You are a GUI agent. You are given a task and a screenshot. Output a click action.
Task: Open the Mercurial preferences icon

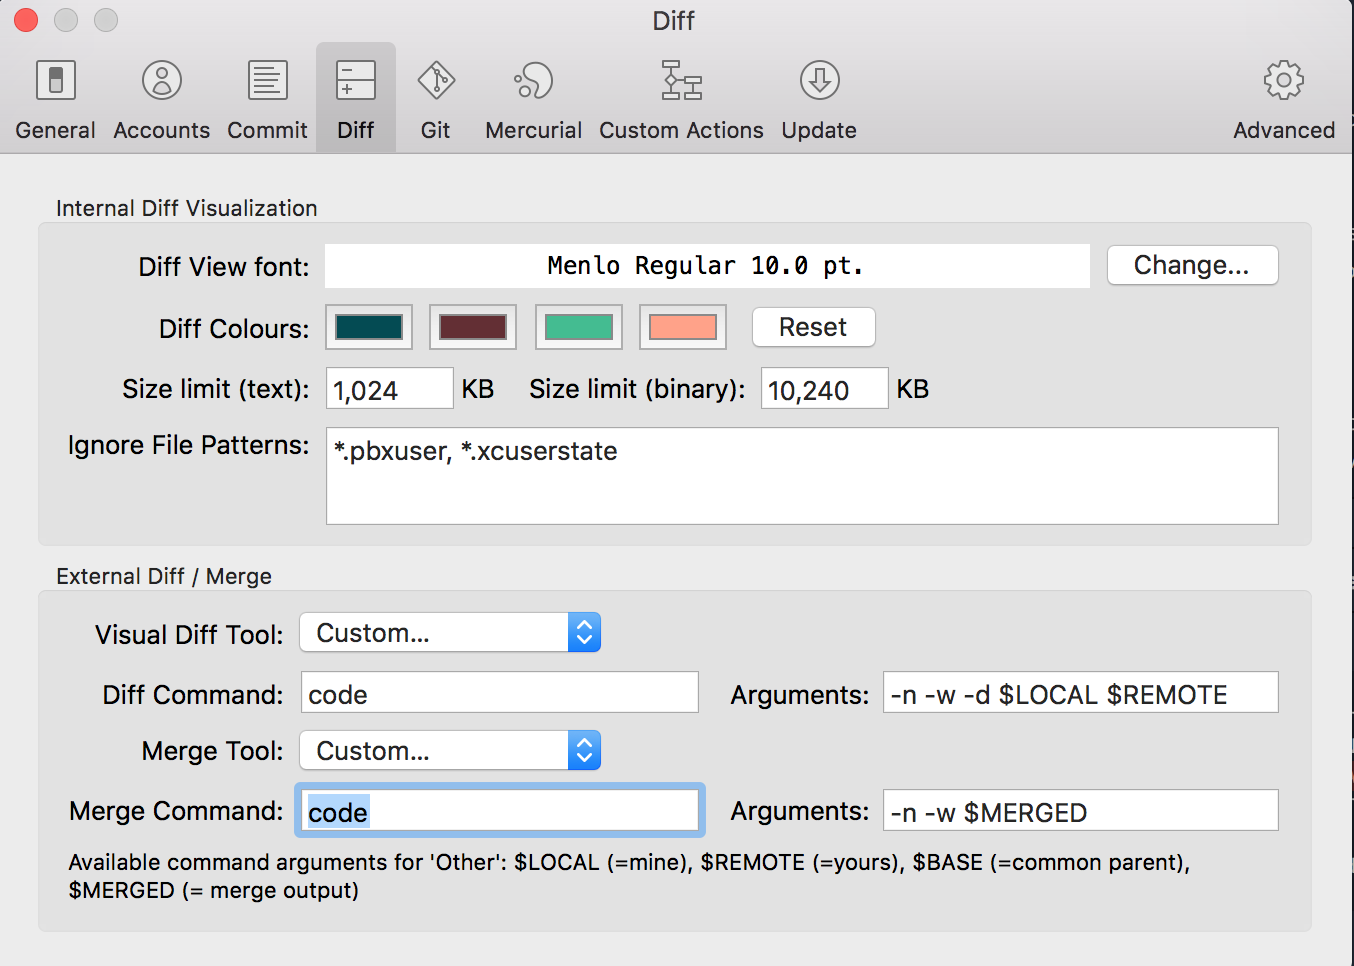pyautogui.click(x=533, y=98)
